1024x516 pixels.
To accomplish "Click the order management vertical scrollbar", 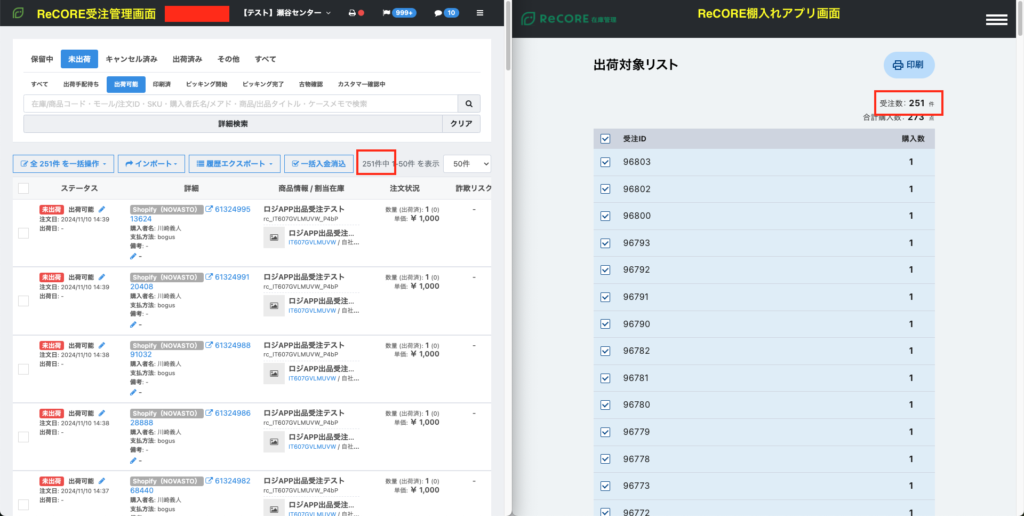I will (508, 36).
